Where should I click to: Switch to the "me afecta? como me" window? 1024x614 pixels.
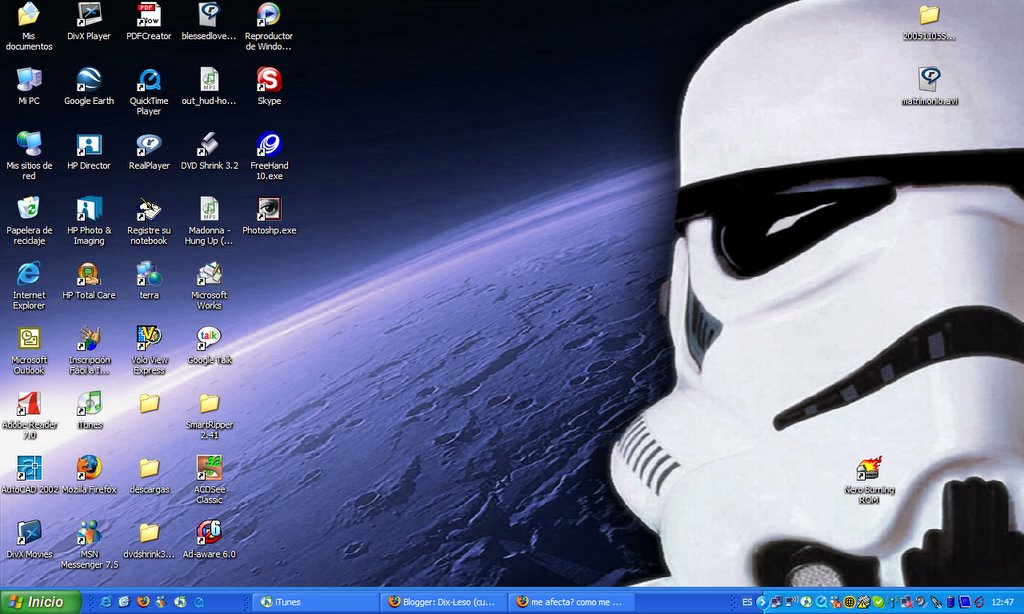(x=571, y=602)
